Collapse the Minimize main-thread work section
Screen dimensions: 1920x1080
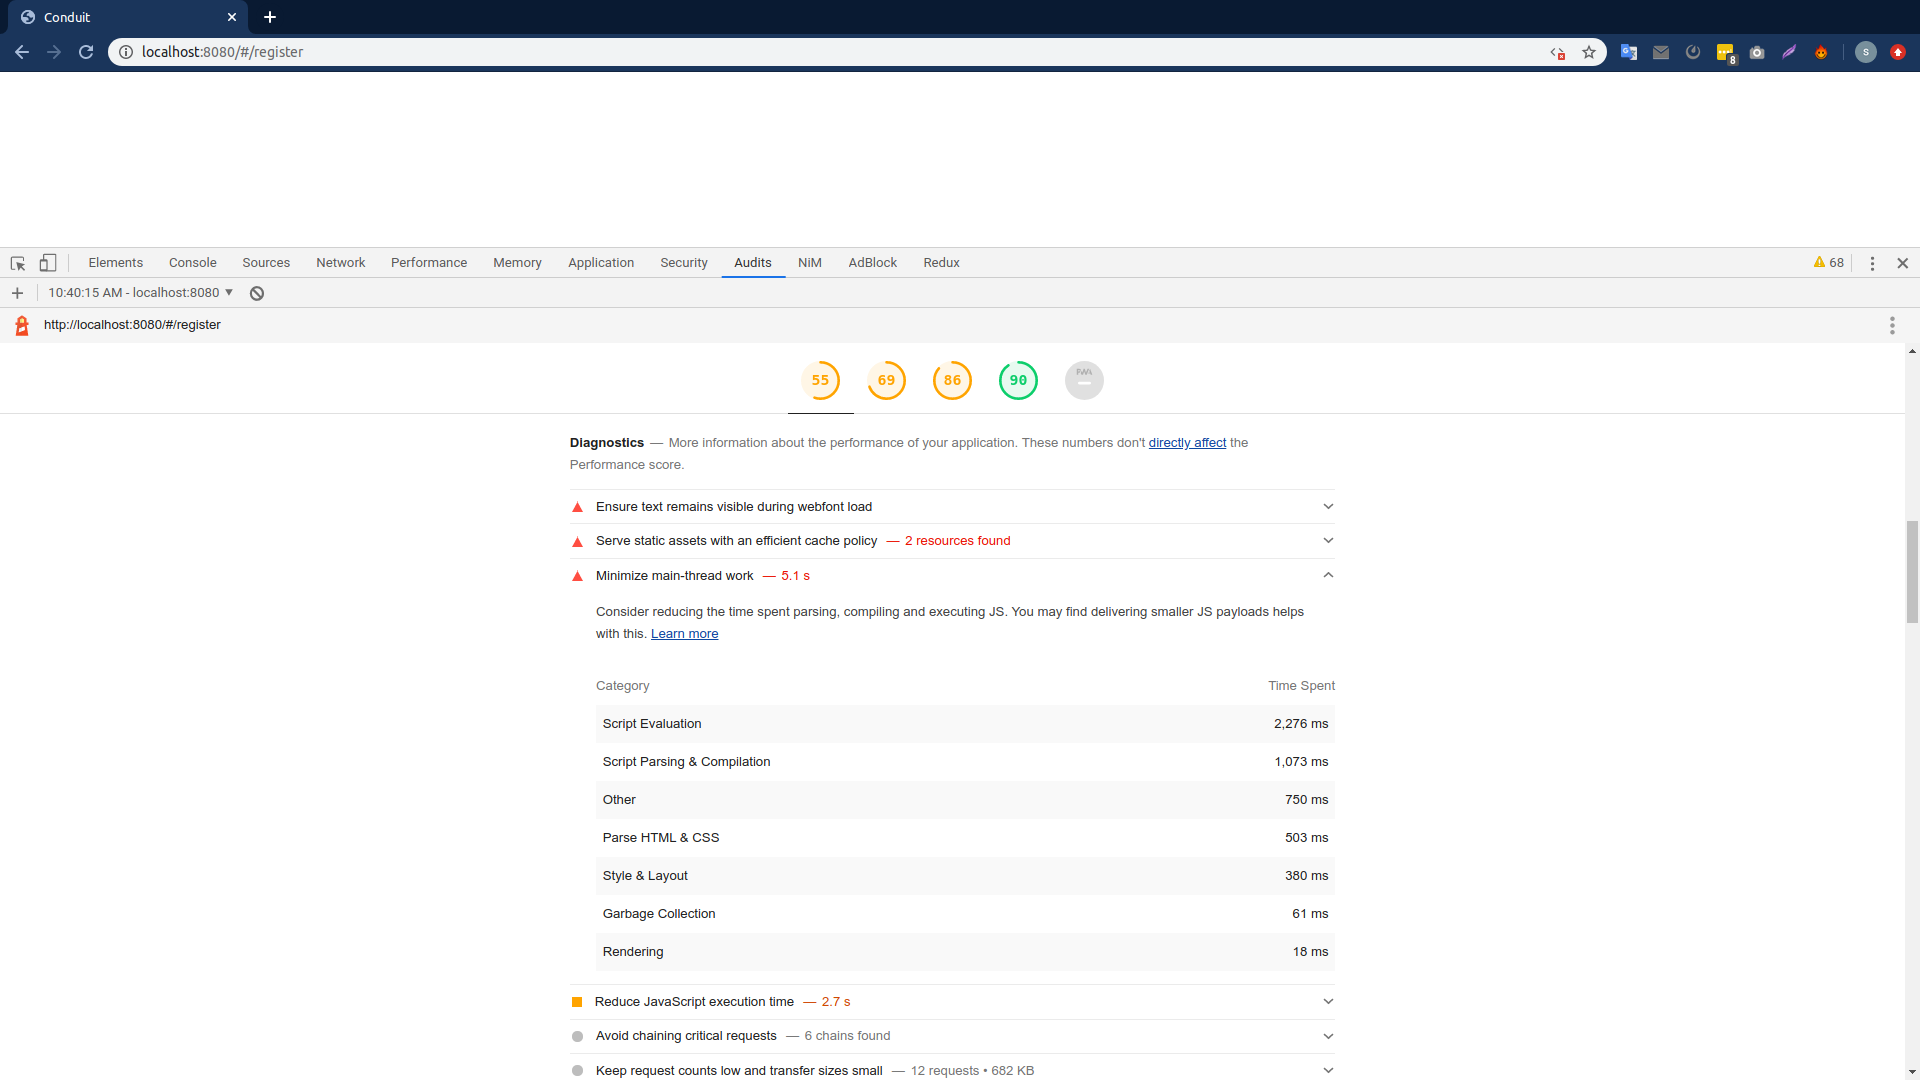tap(1328, 575)
